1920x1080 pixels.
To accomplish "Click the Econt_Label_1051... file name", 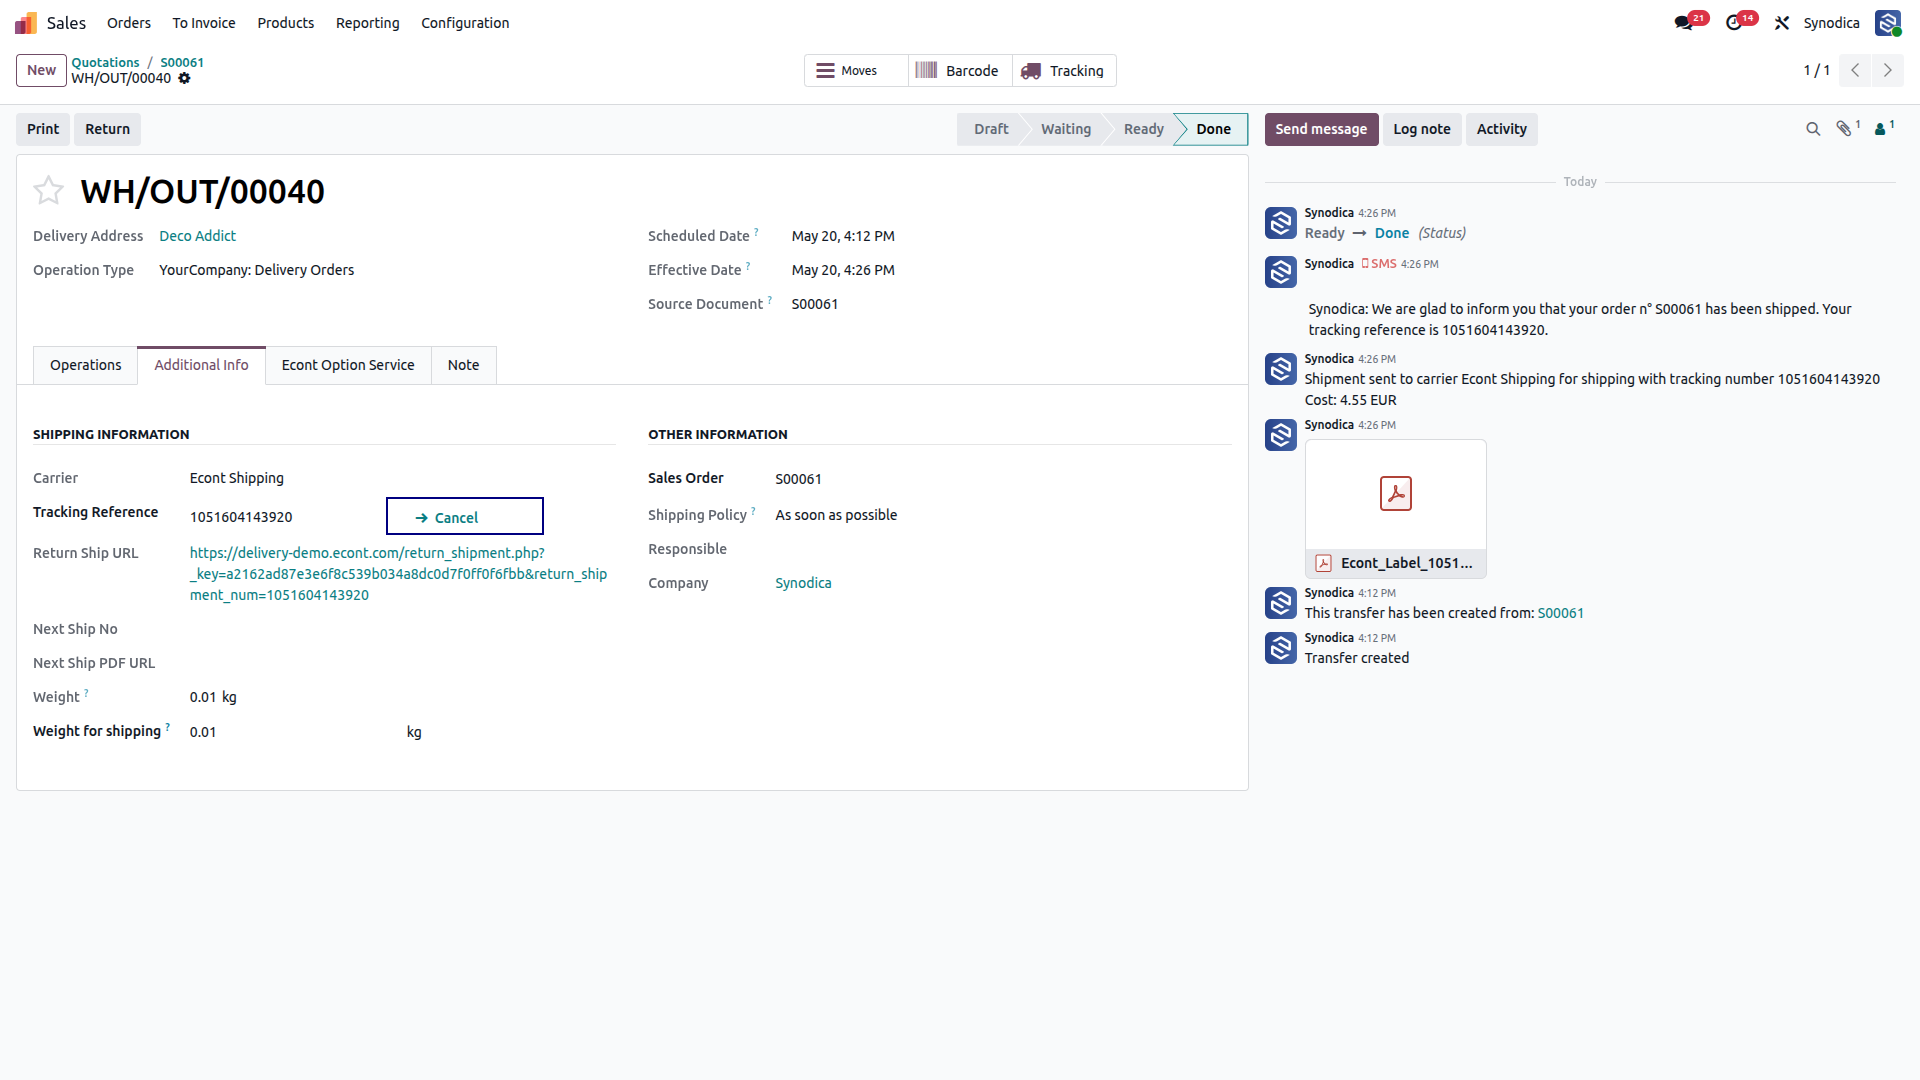I will [1406, 563].
